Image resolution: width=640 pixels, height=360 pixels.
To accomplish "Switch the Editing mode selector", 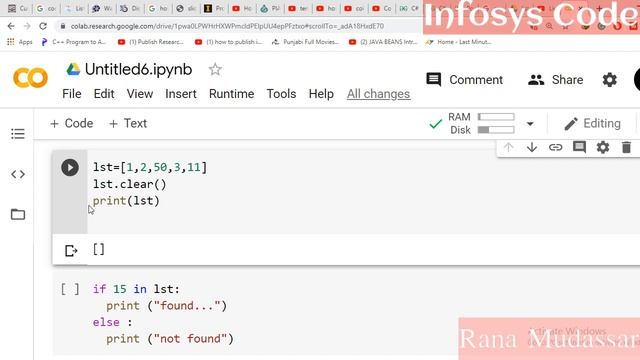I will [x=592, y=124].
